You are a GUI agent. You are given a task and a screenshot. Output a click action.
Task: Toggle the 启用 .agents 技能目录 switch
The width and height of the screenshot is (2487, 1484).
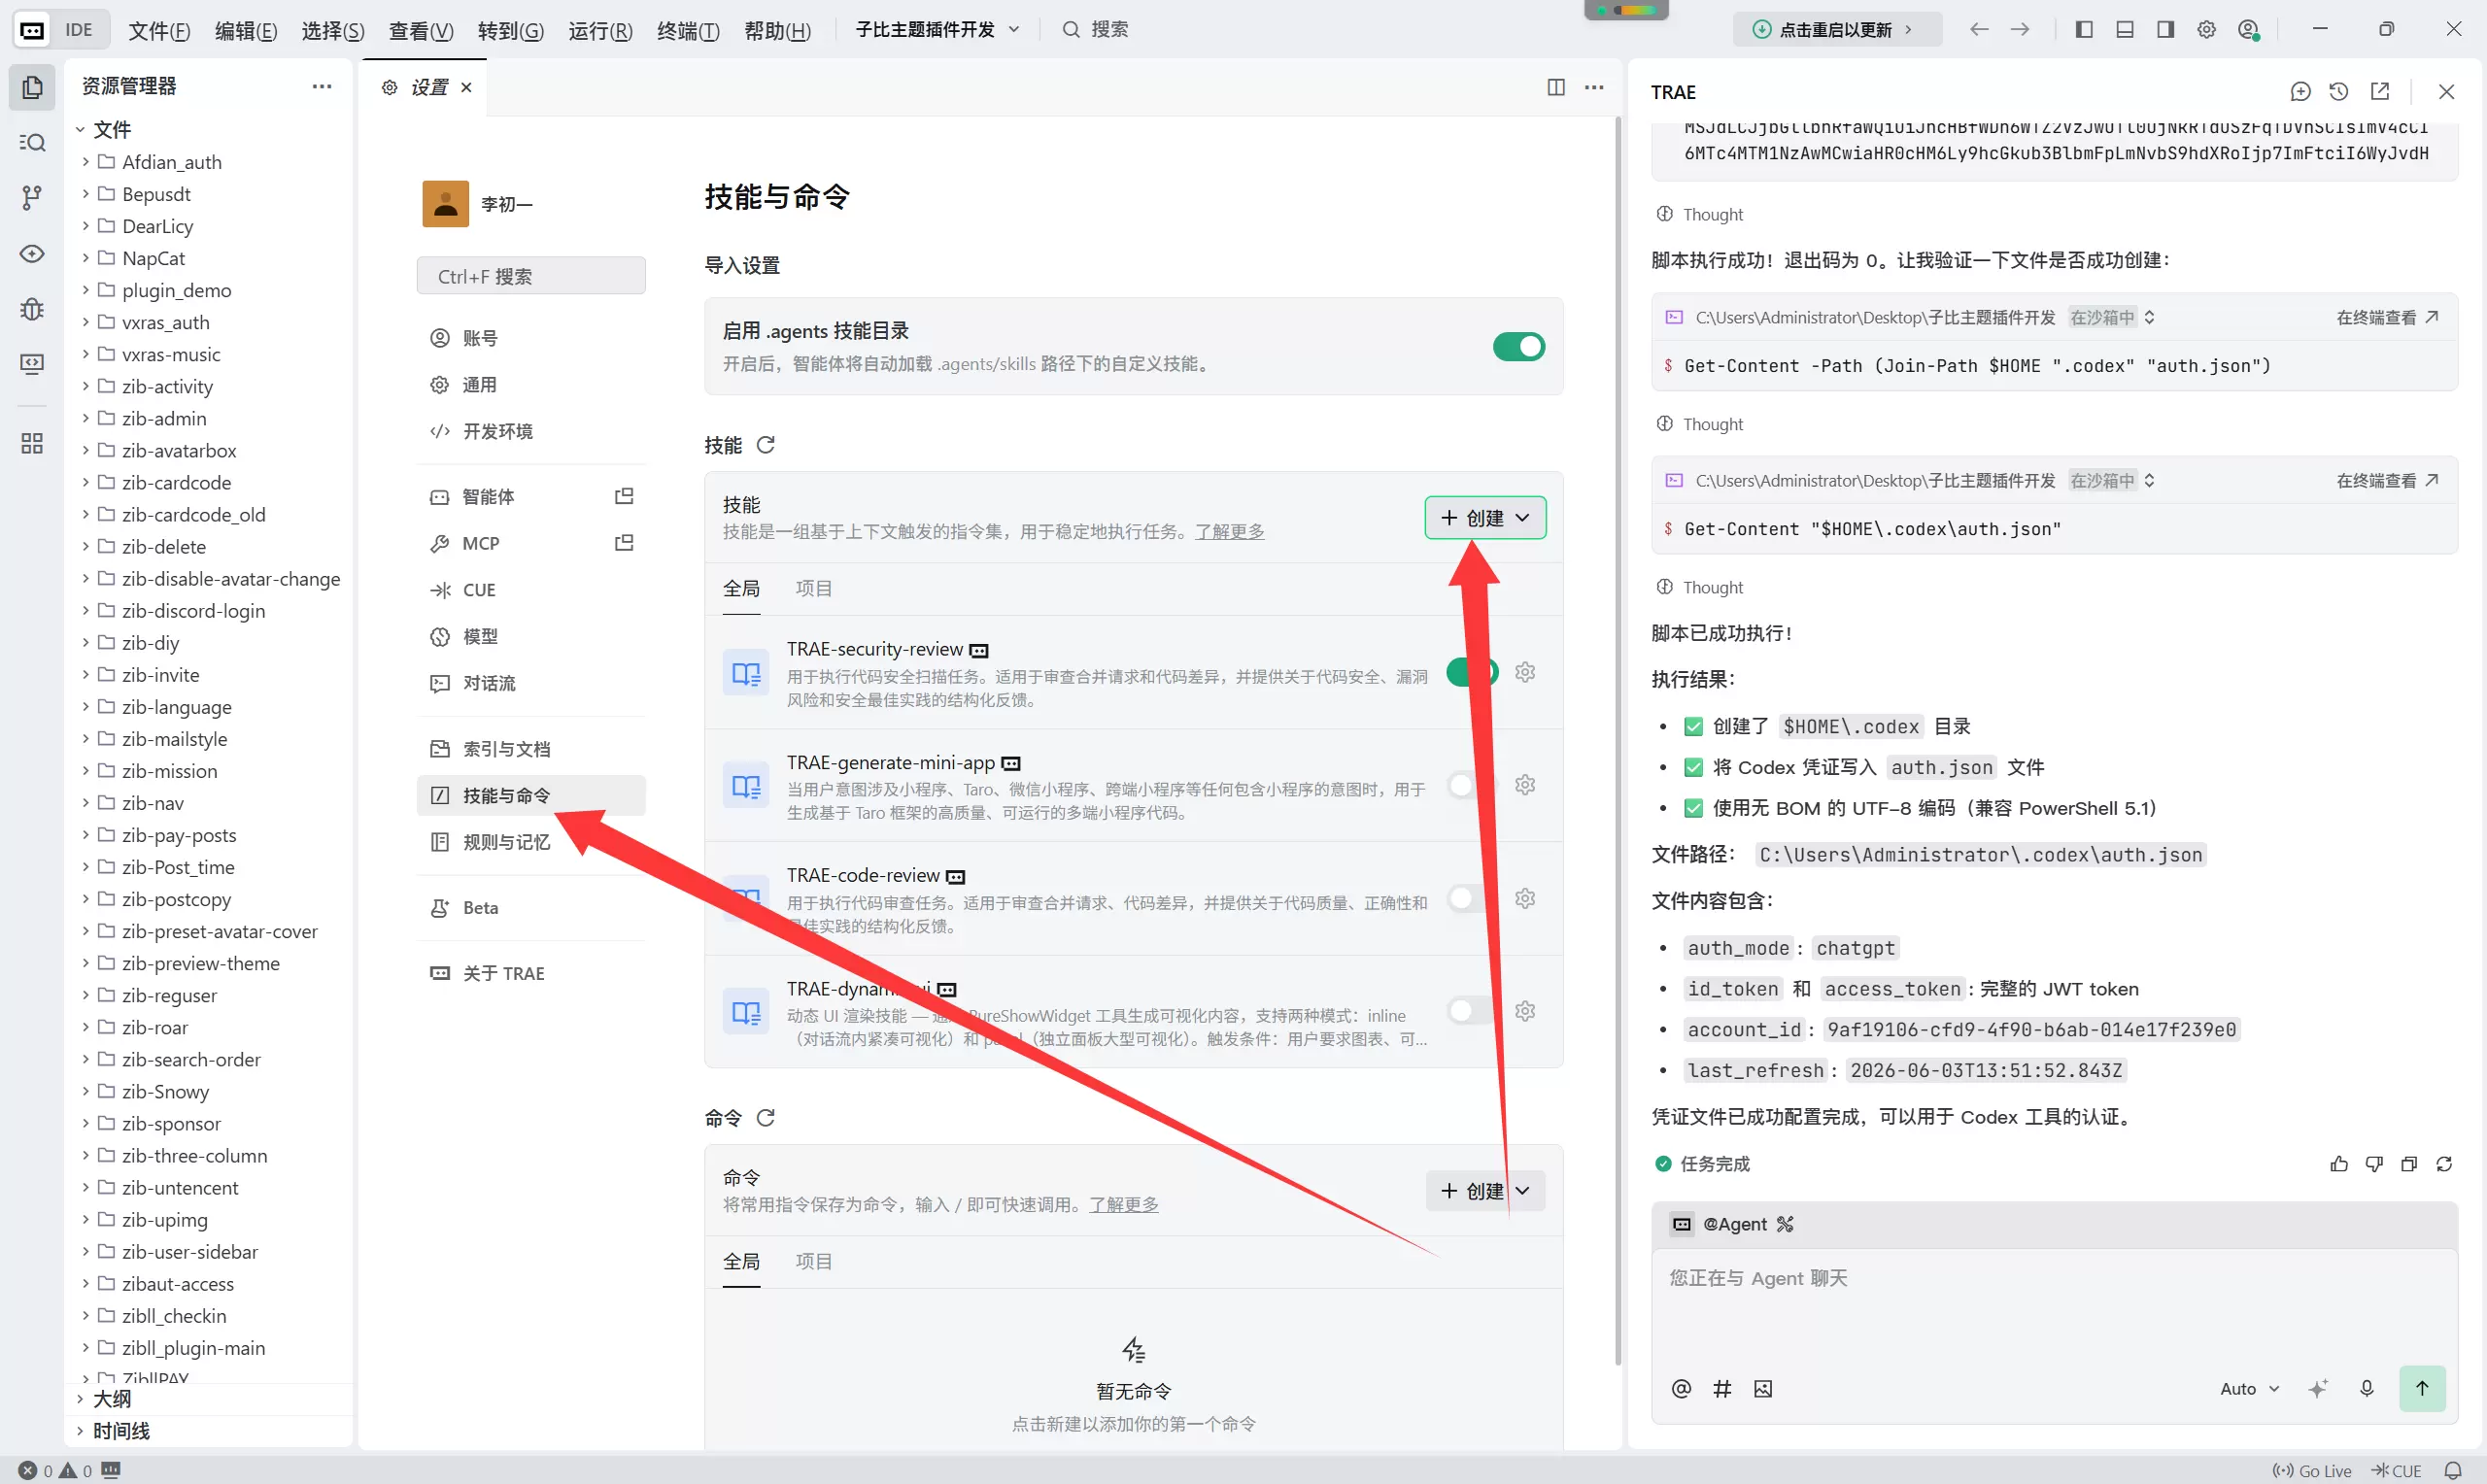(1518, 347)
